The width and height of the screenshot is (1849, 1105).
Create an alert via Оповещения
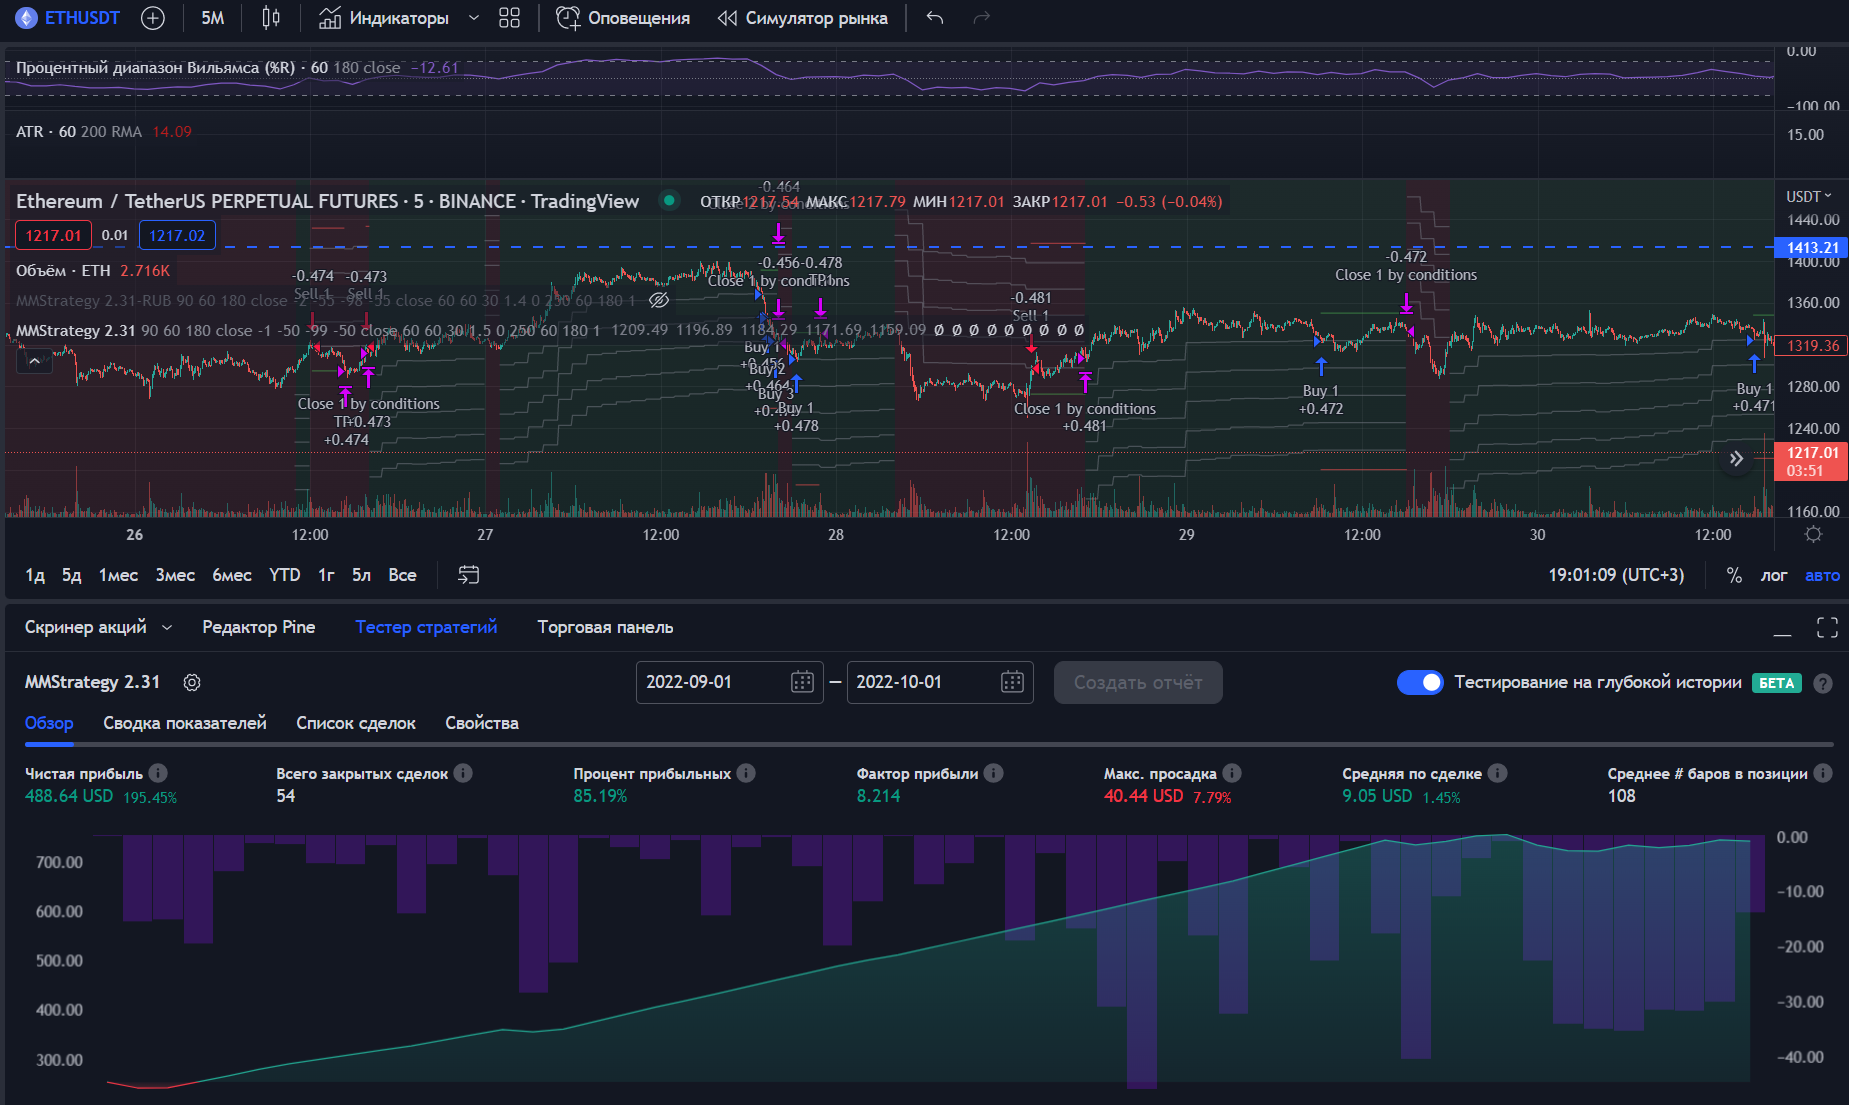pyautogui.click(x=623, y=18)
